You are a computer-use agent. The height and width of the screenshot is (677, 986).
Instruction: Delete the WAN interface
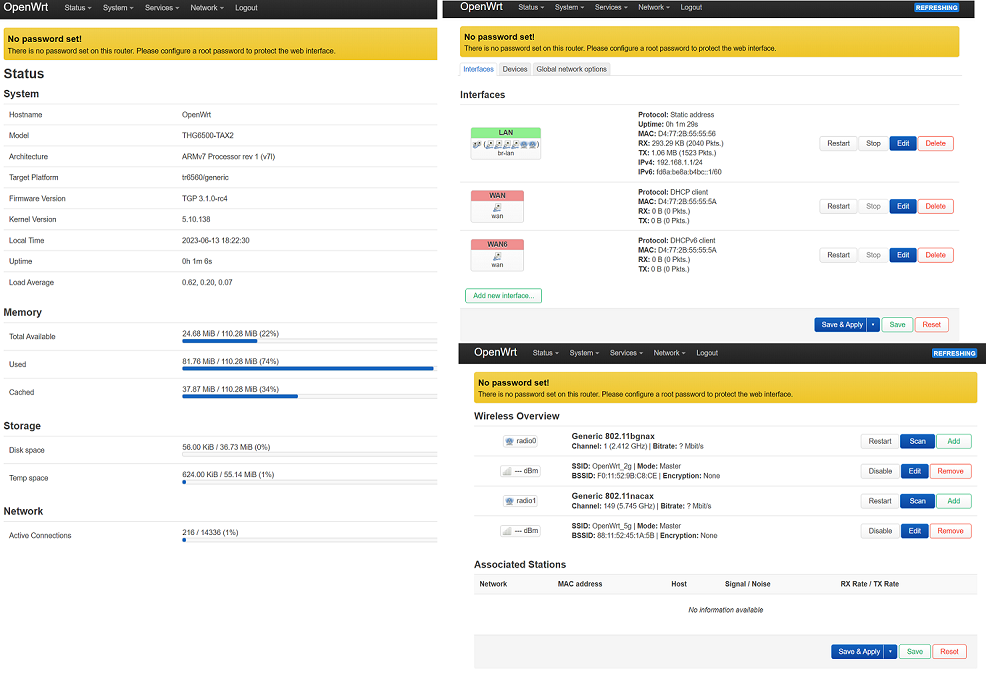point(935,206)
